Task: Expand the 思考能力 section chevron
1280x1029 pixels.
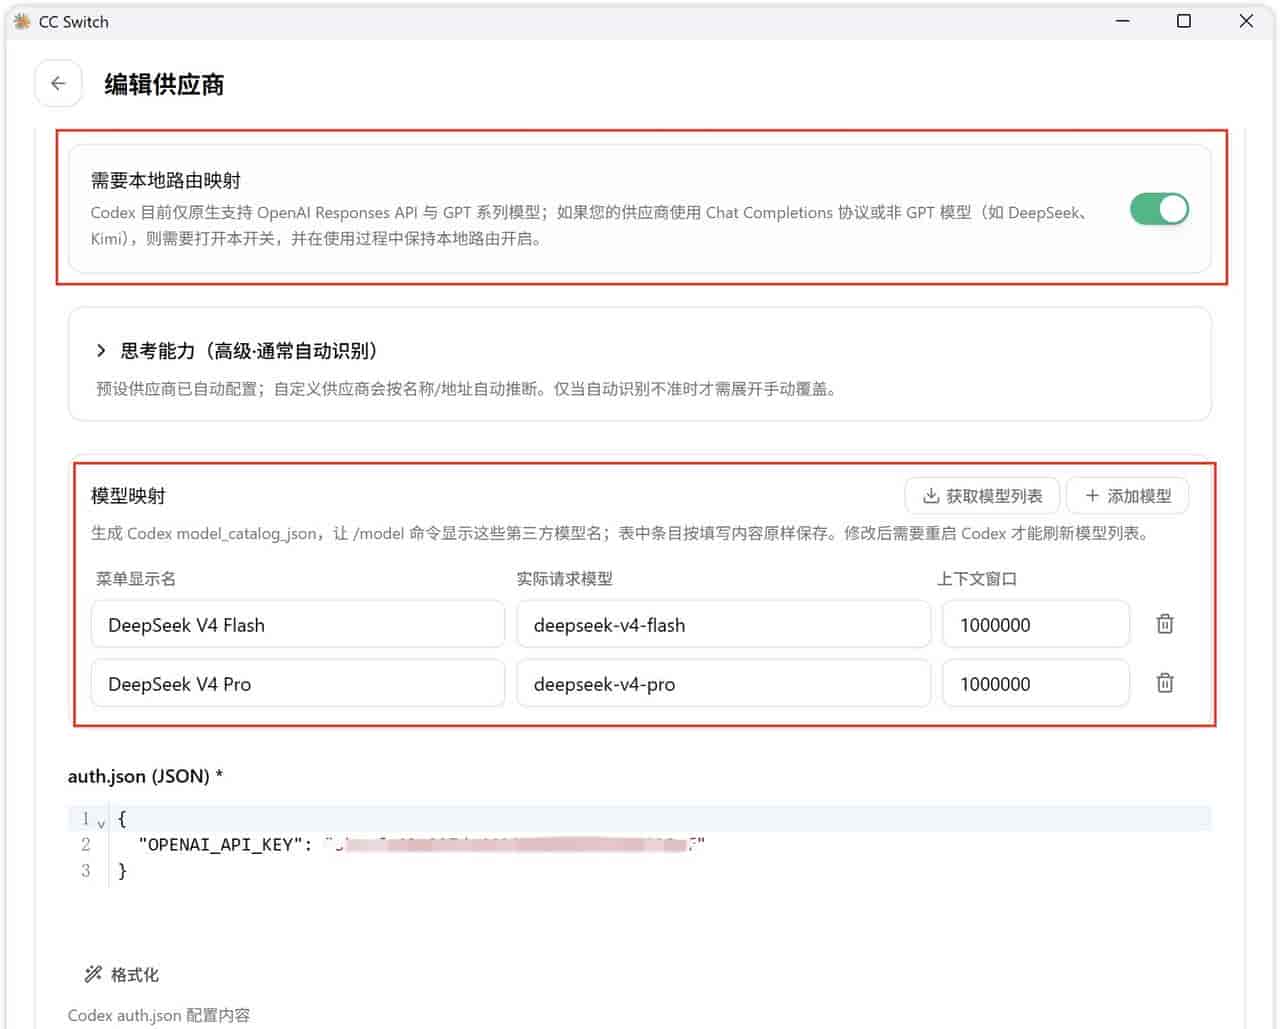Action: (x=101, y=350)
